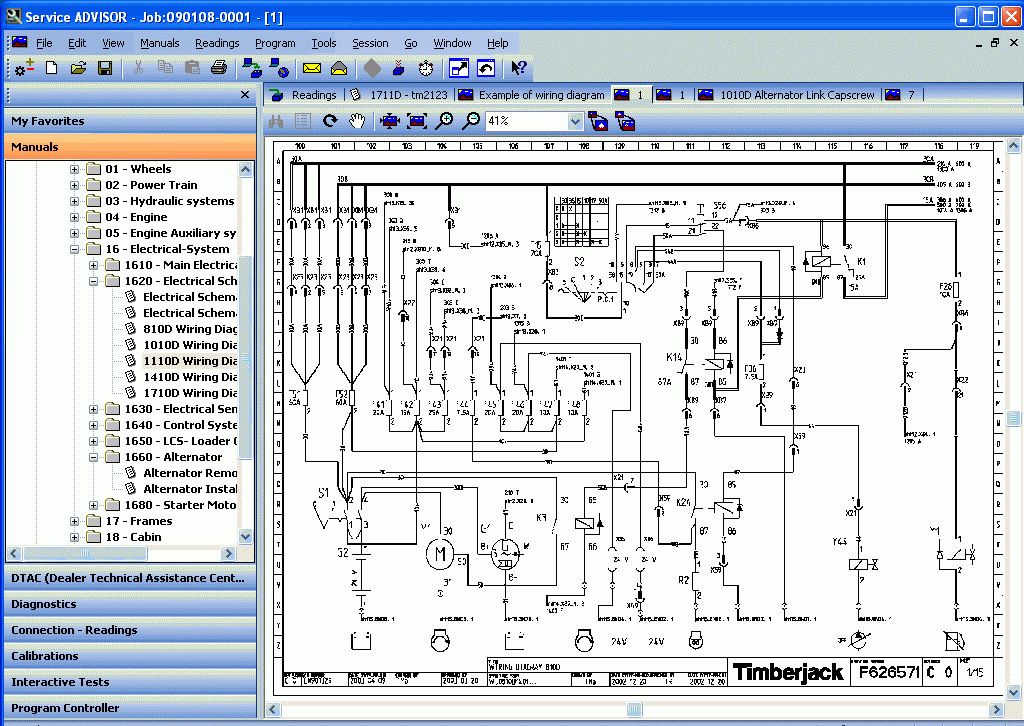Click the window expand arrow icon
This screenshot has width=1024, height=726.
coord(459,68)
